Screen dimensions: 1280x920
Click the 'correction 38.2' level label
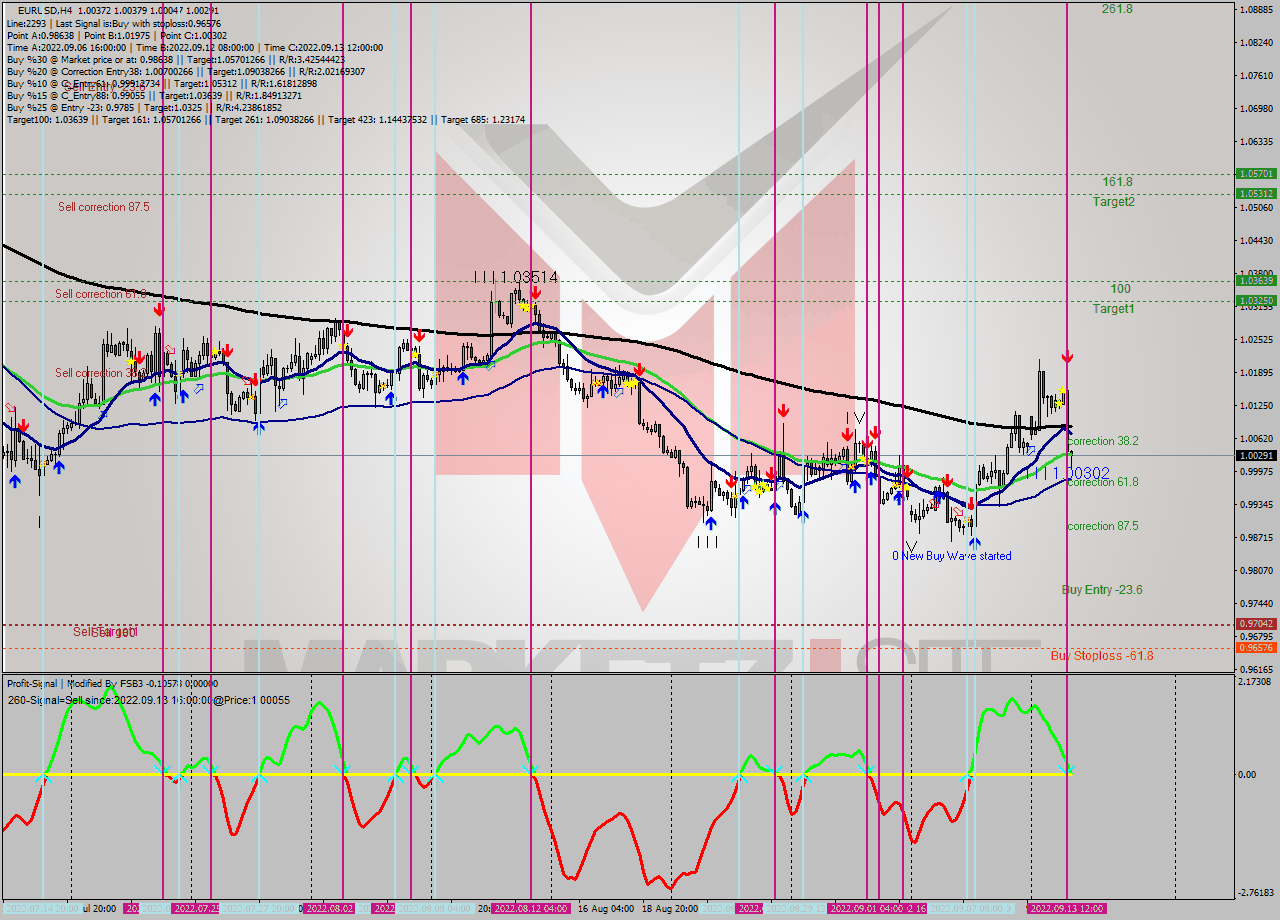tap(1103, 440)
